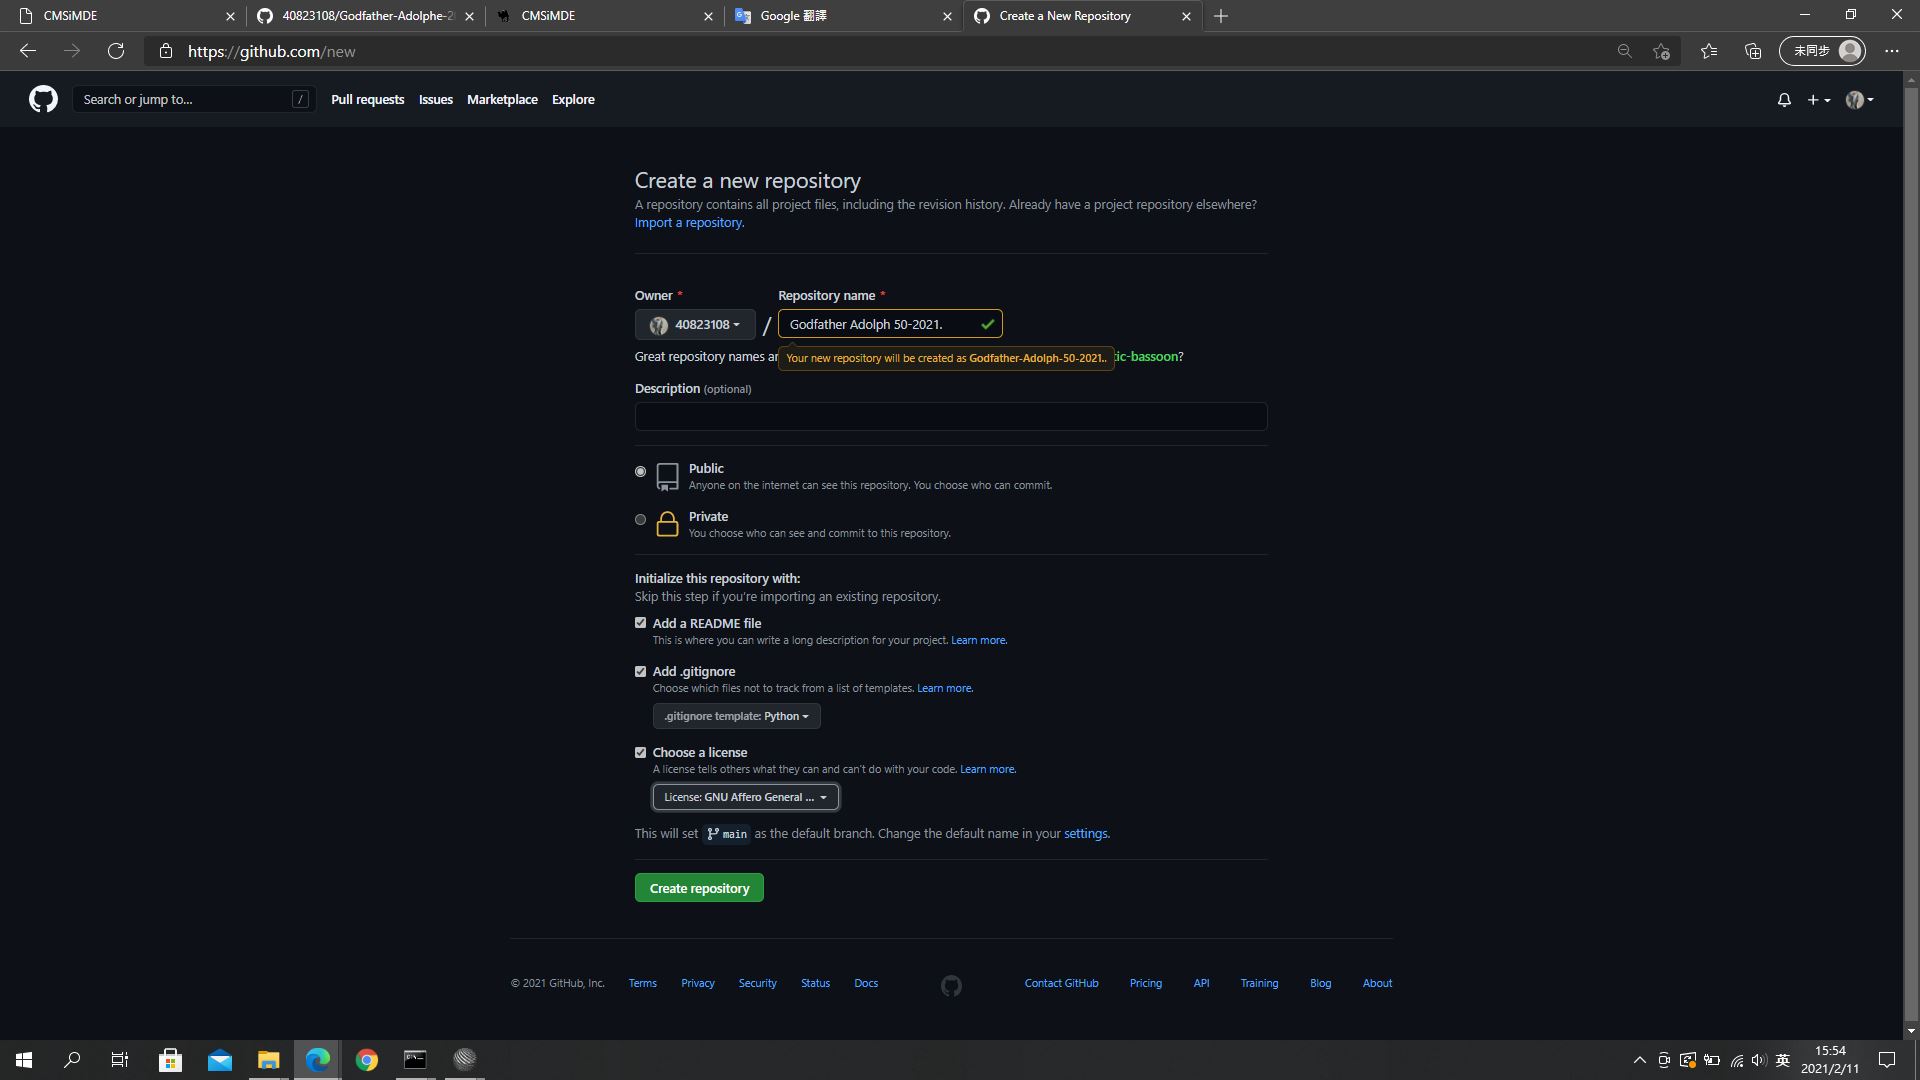Open the plus create-new dropdown
The image size is (1920, 1080).
[x=1818, y=100]
